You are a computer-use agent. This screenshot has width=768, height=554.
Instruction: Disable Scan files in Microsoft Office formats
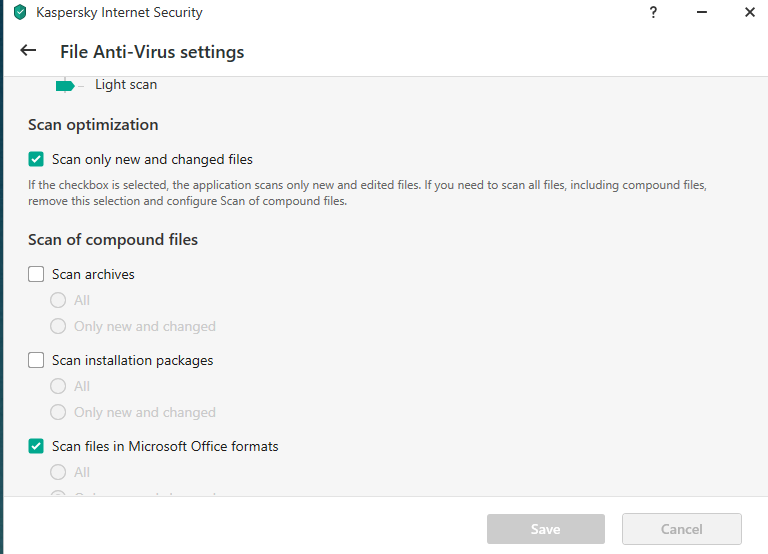click(x=36, y=446)
